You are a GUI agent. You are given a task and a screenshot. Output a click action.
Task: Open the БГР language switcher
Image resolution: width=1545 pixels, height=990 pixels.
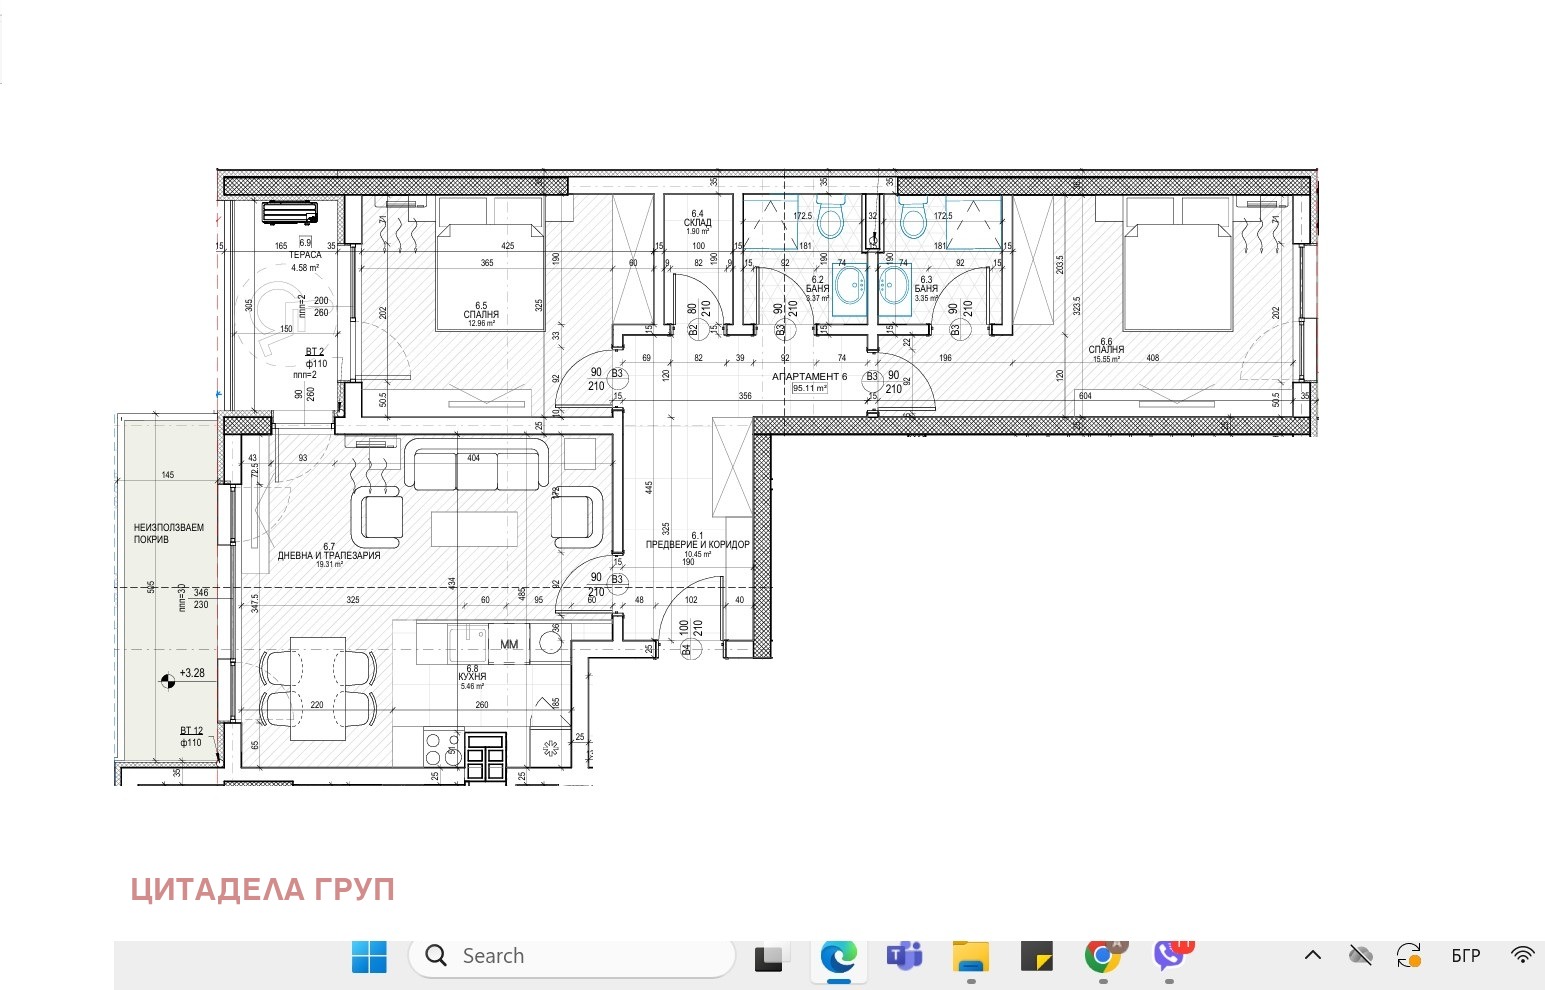pos(1465,956)
